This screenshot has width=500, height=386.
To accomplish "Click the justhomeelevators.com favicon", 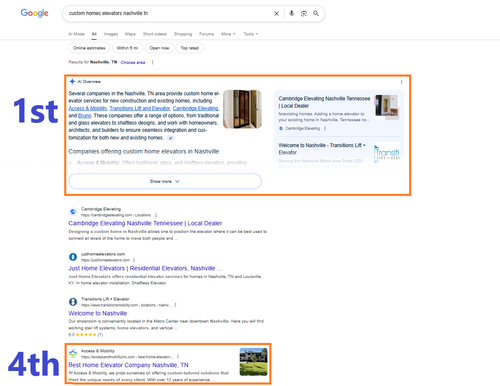I will (x=73, y=257).
